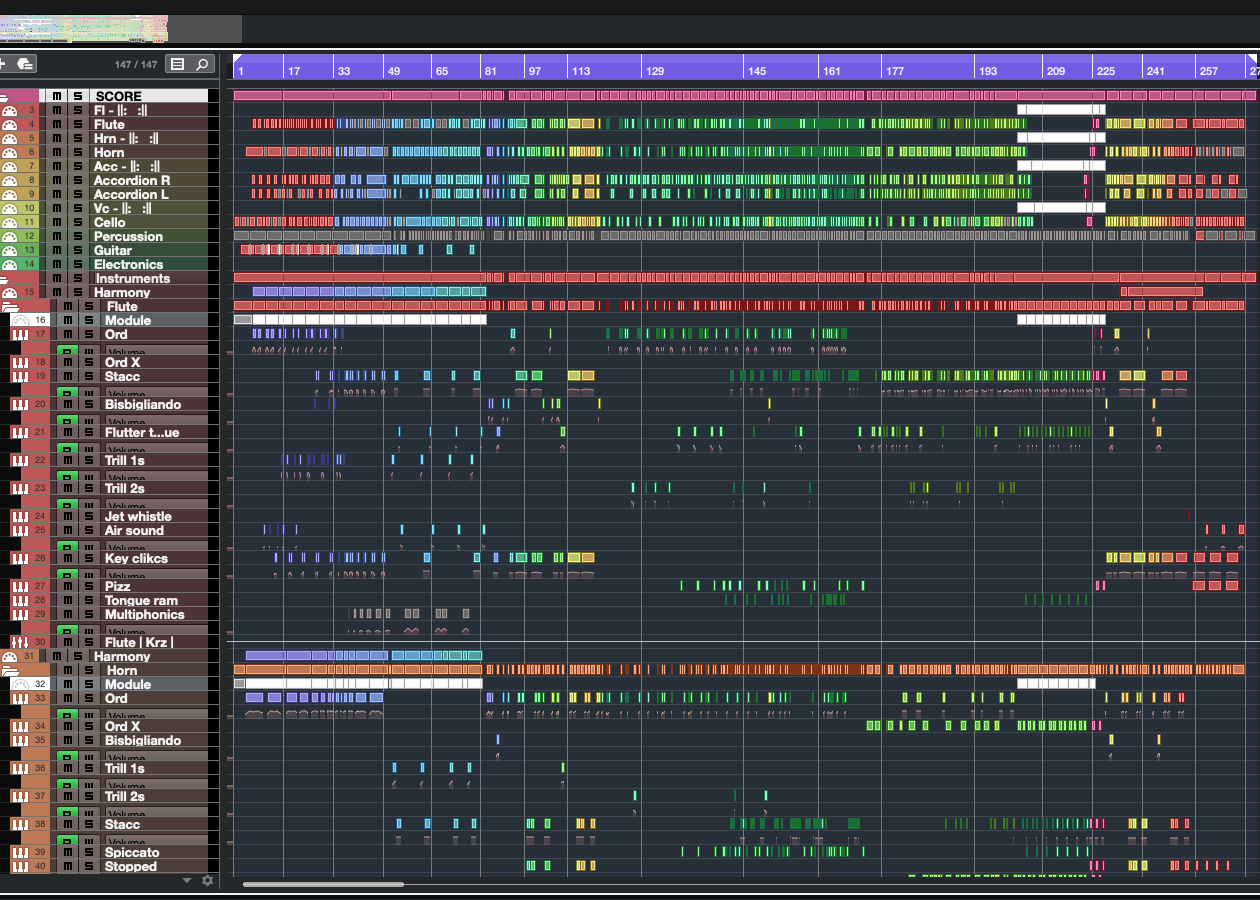Set the cursor at bar 257
This screenshot has height=900, width=1260.
pyautogui.click(x=1209, y=71)
